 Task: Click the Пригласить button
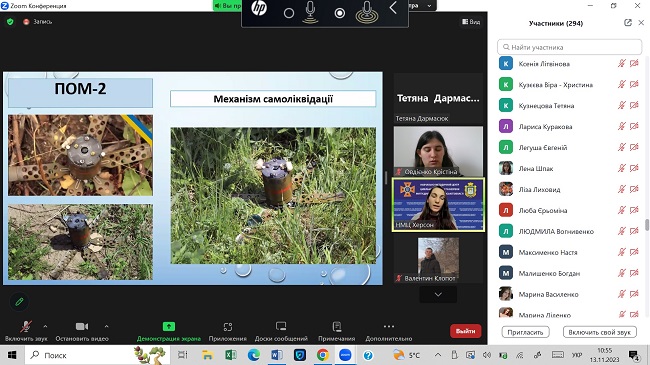(525, 332)
